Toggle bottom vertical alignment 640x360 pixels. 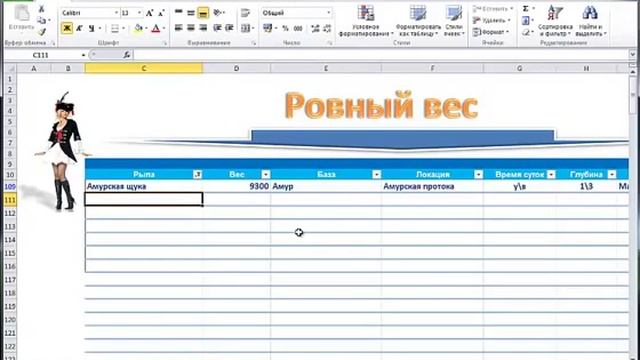[203, 13]
